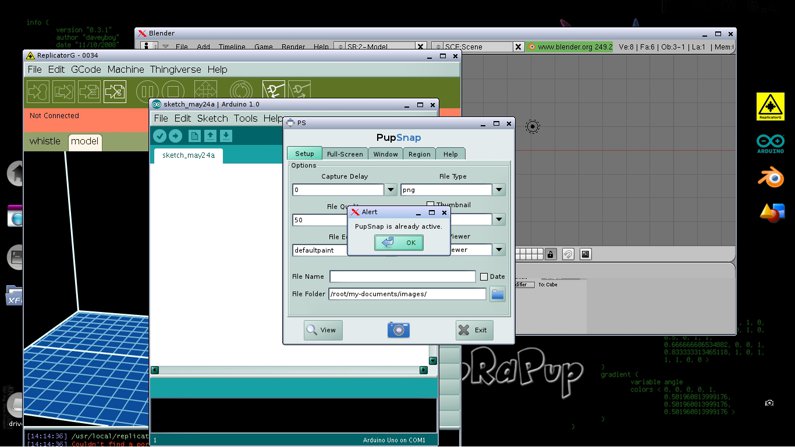Switch to Window tab in PupSnap
The image size is (795, 447).
tap(385, 154)
